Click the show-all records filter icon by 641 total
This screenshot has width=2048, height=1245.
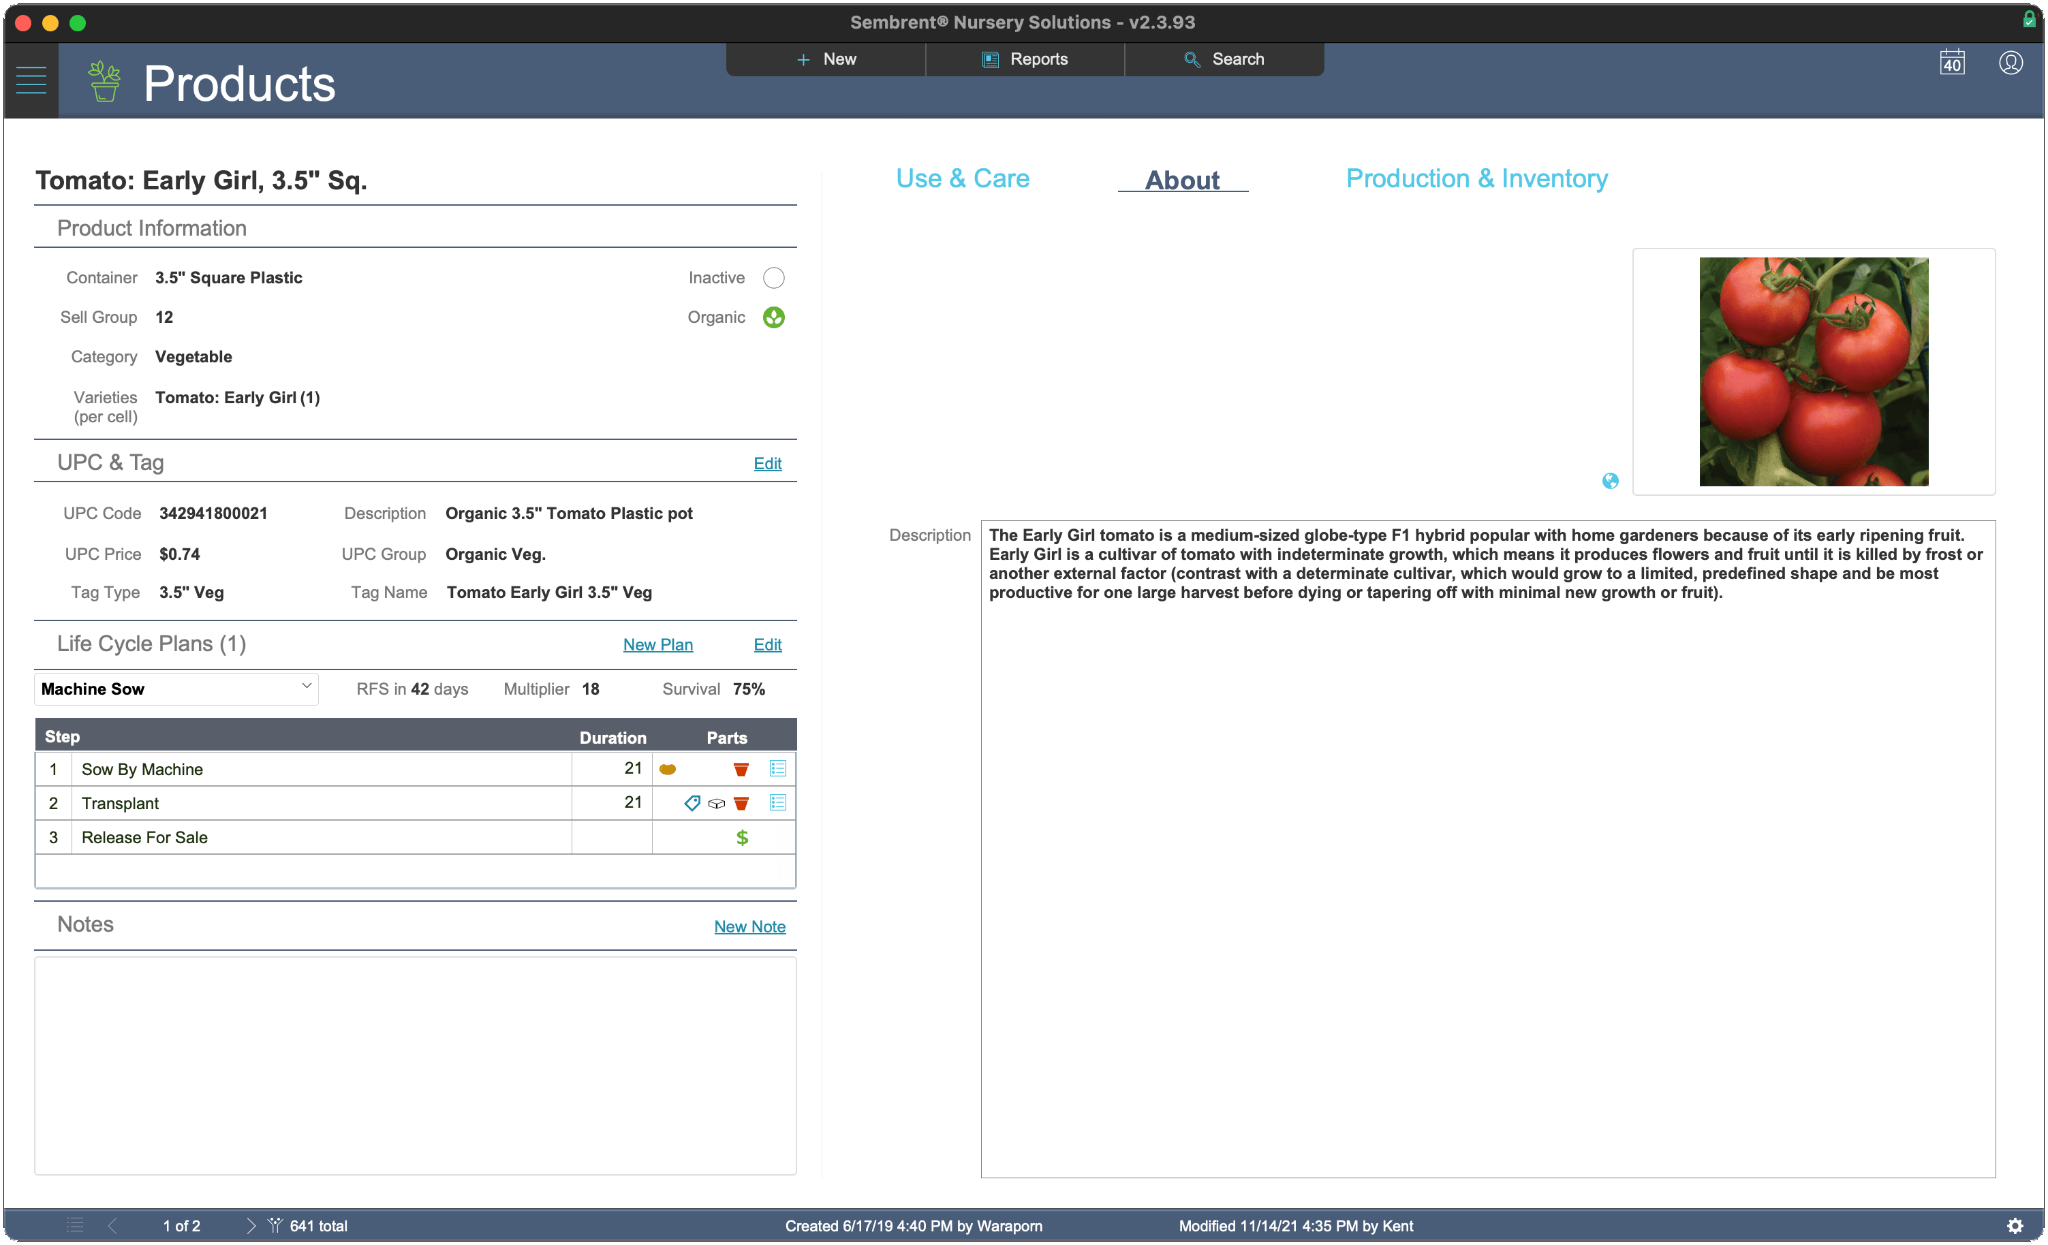click(x=275, y=1226)
